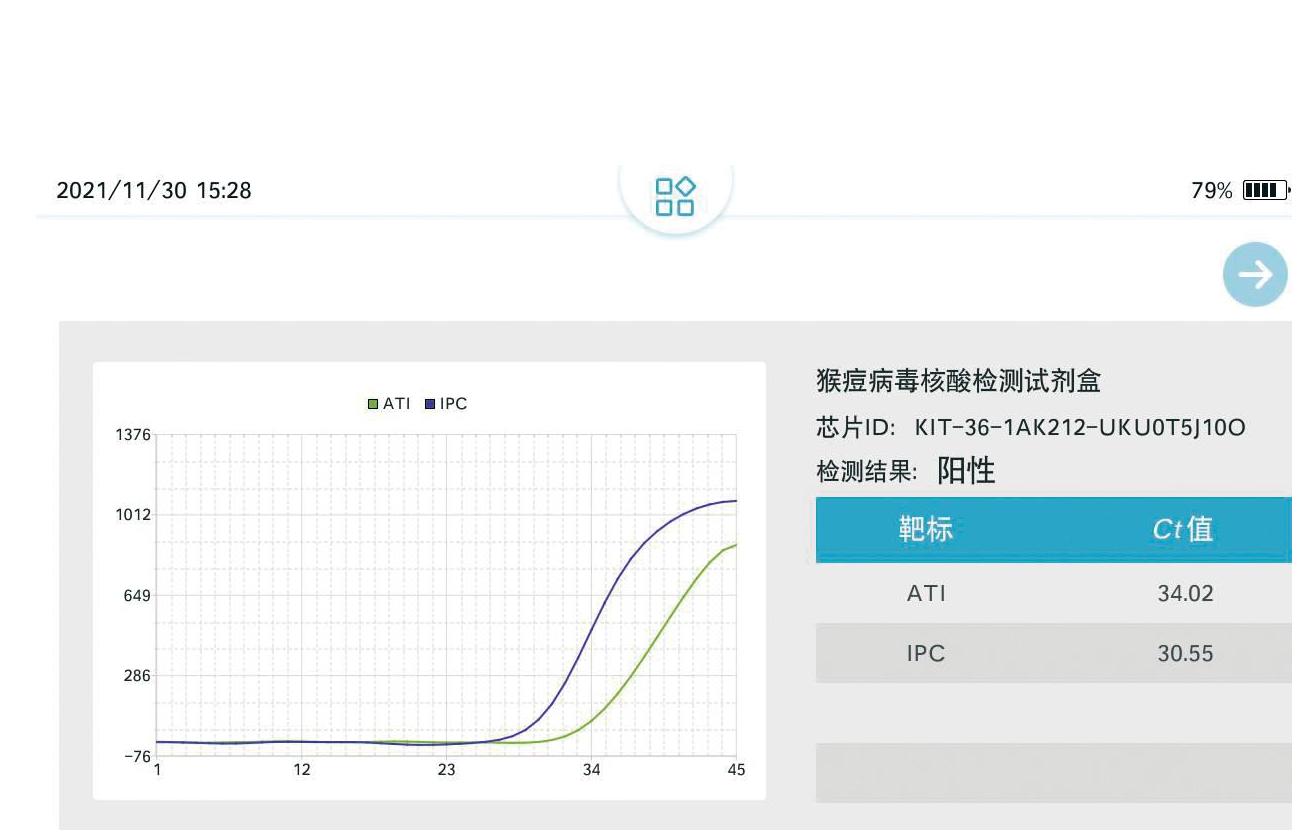Click the 阳性 test result text
The image size is (1292, 830).
click(x=965, y=470)
